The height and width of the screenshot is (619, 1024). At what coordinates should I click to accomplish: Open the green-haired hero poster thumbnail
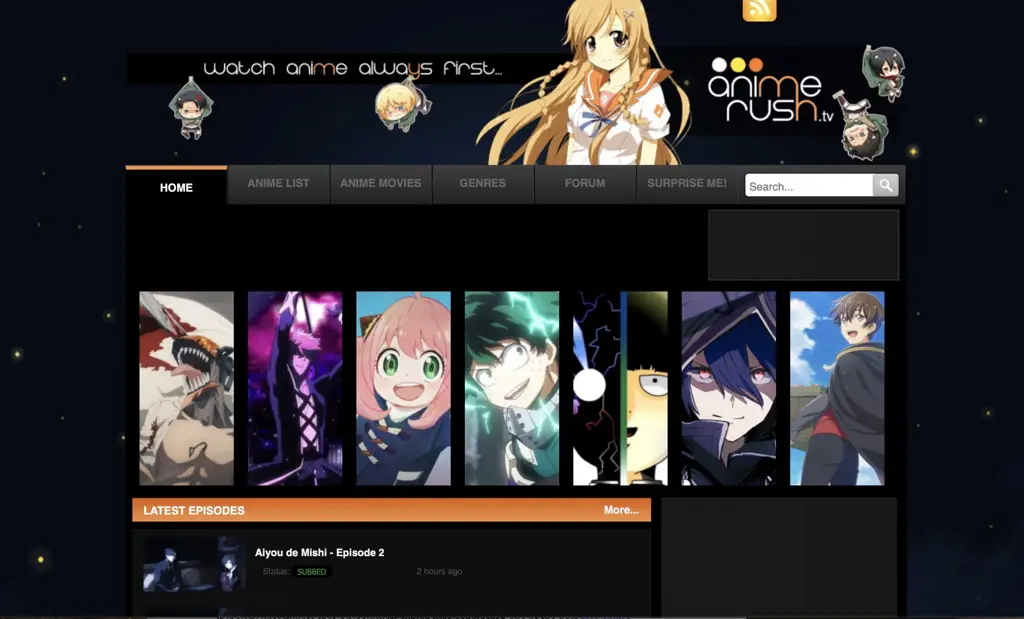coord(512,389)
